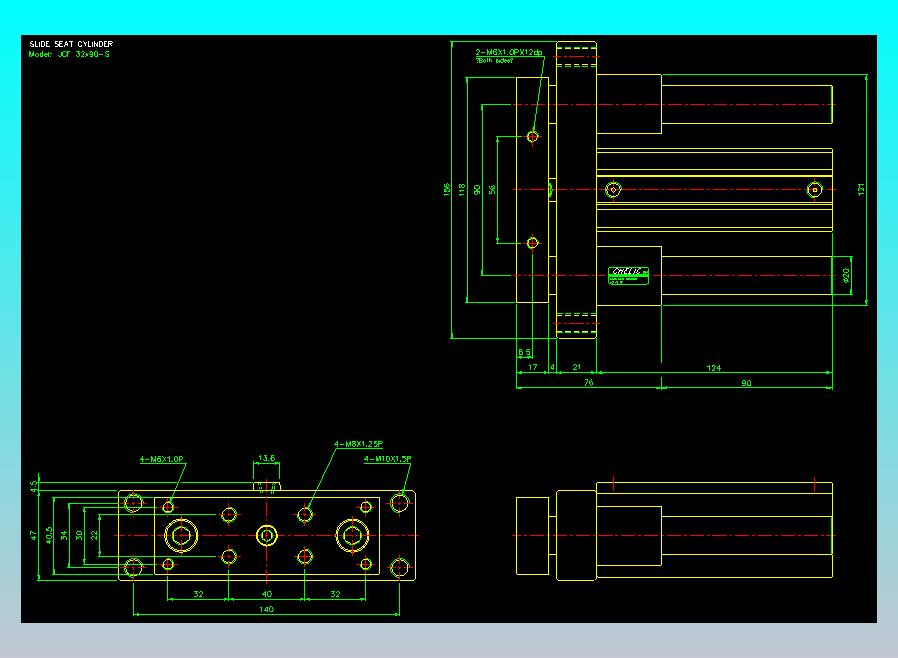
Task: Click the 124 length dimension text
Action: click(714, 368)
